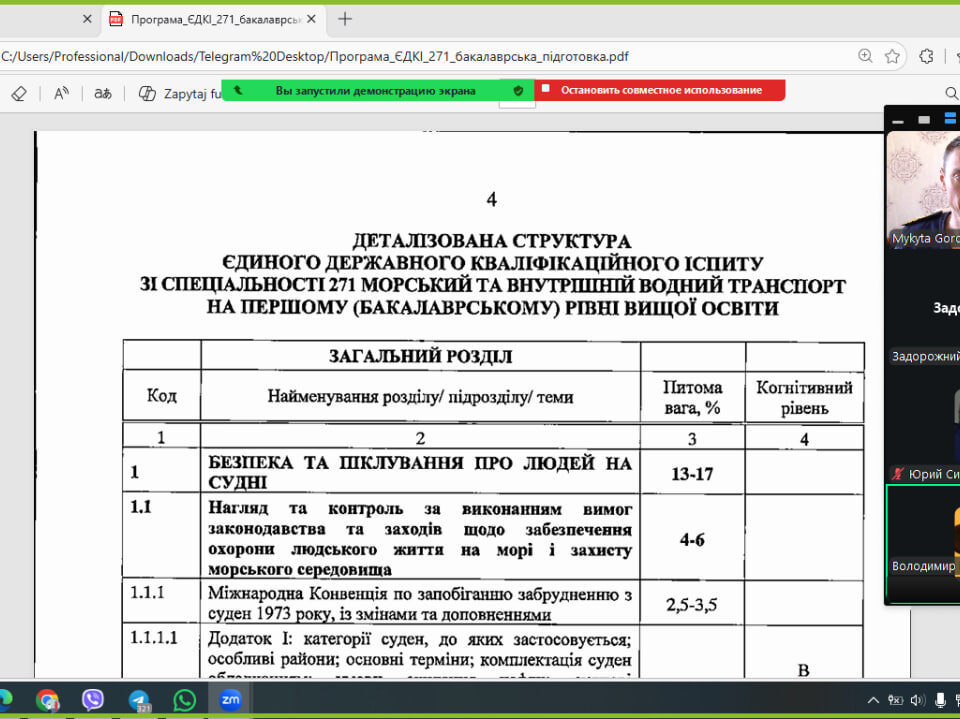Select the Юрий Си participant tile
This screenshot has width=960, height=719.
click(x=923, y=426)
